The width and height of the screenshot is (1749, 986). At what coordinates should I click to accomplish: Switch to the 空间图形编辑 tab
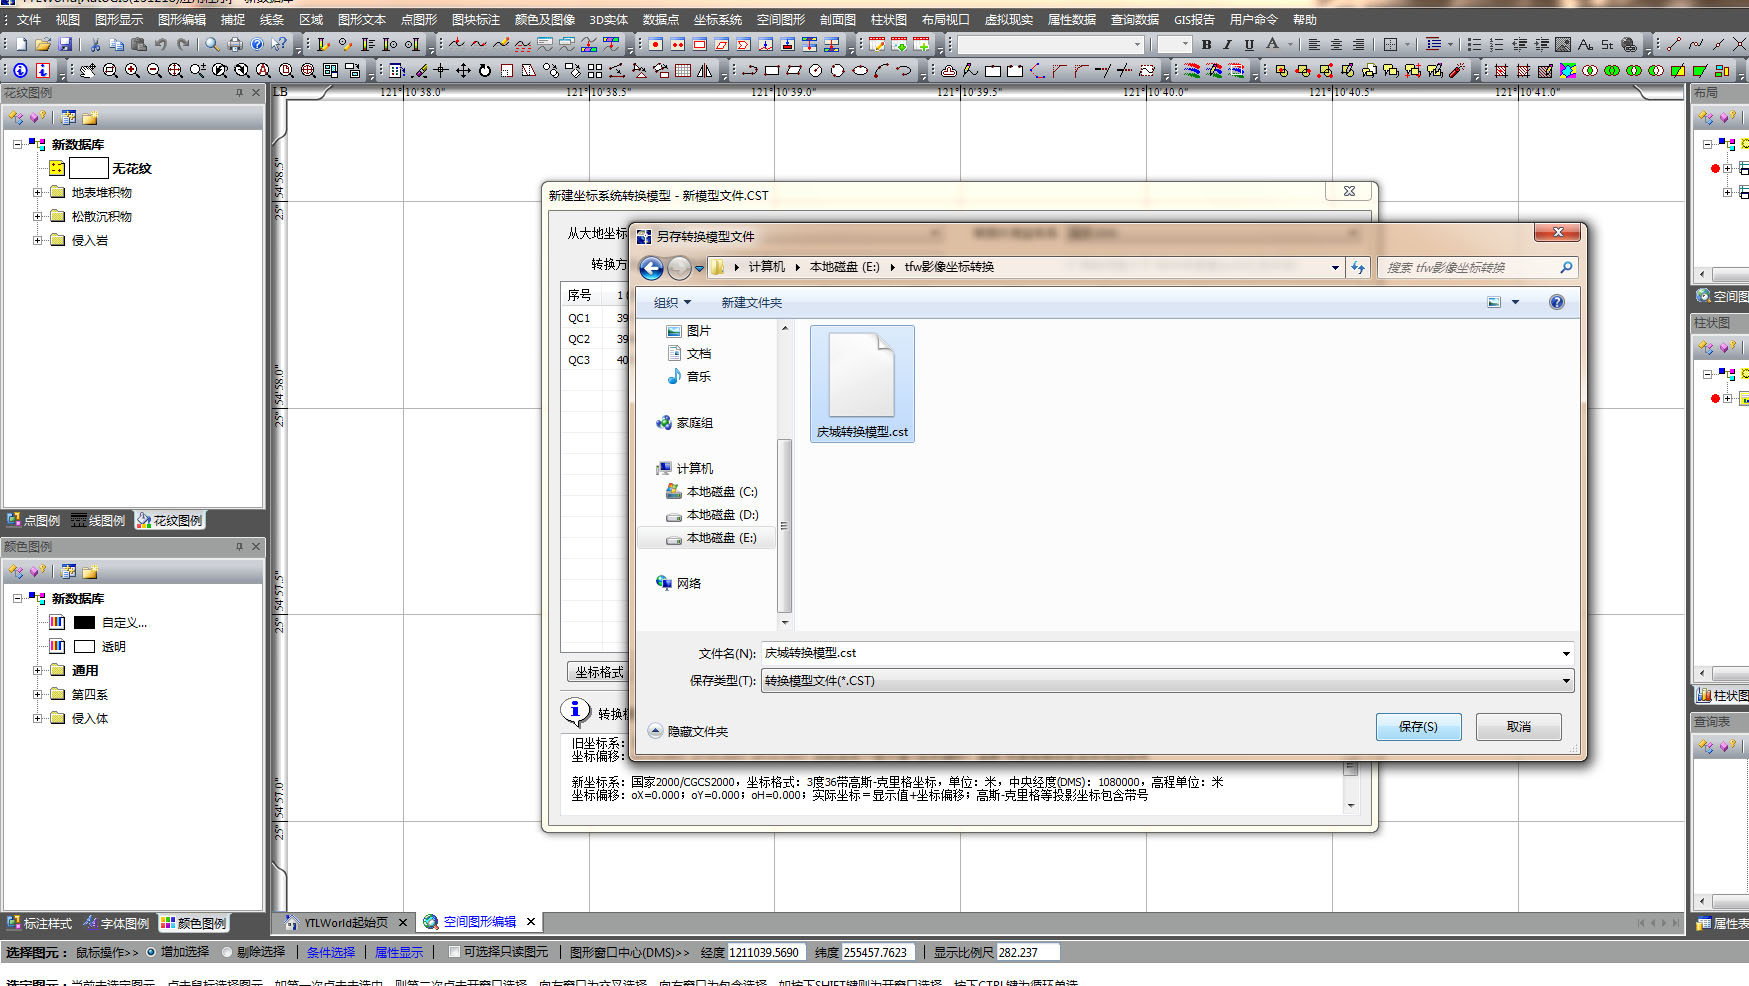(480, 922)
